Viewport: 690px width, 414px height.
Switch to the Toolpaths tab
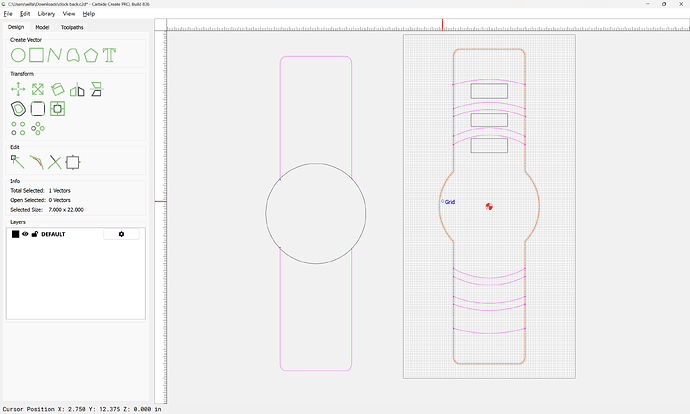[x=72, y=27]
